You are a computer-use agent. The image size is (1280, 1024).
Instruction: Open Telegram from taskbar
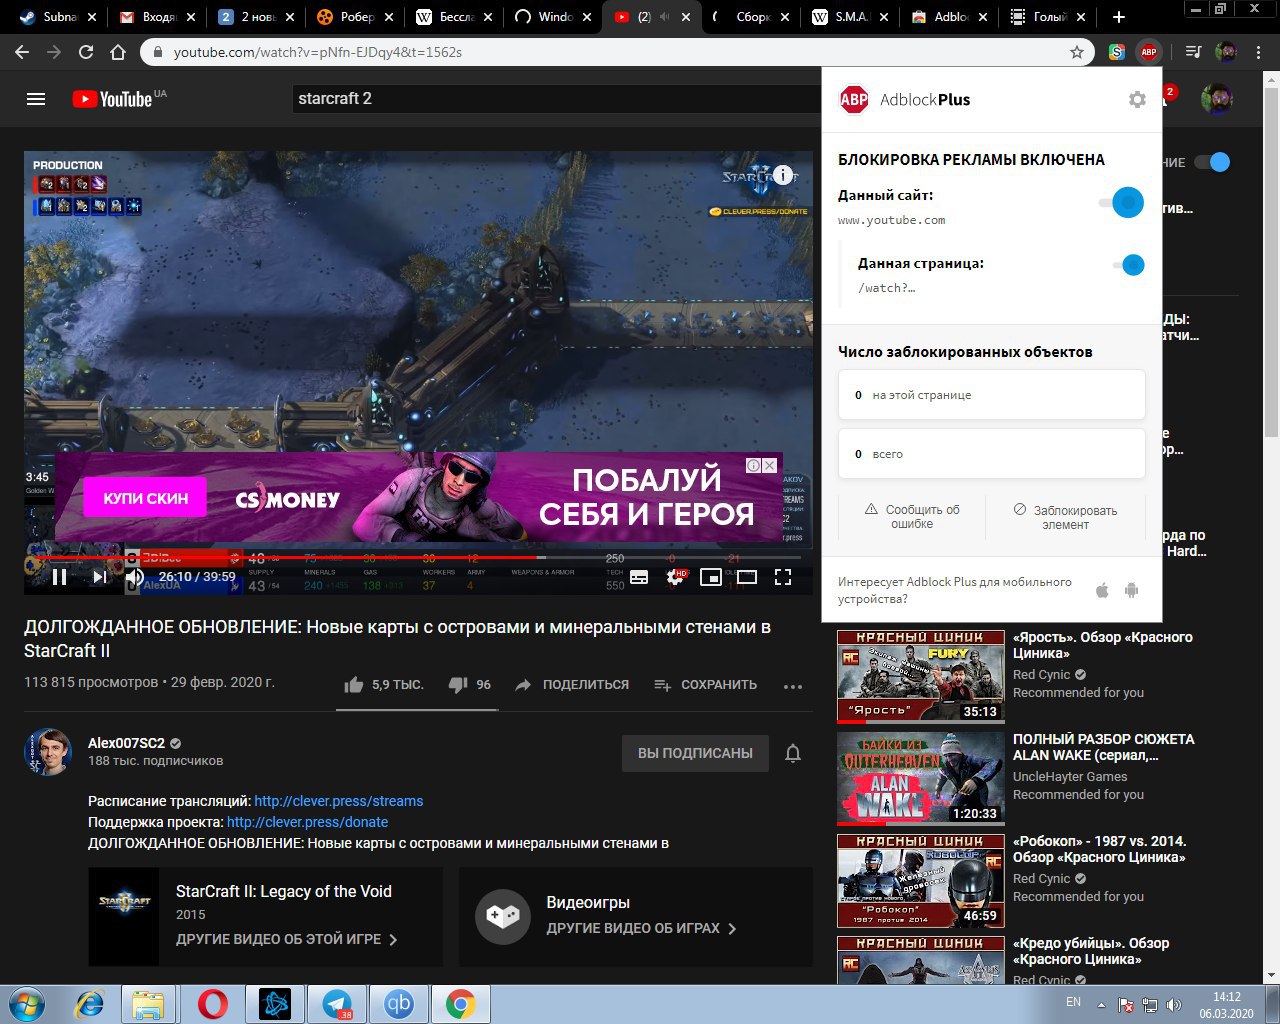point(337,1004)
